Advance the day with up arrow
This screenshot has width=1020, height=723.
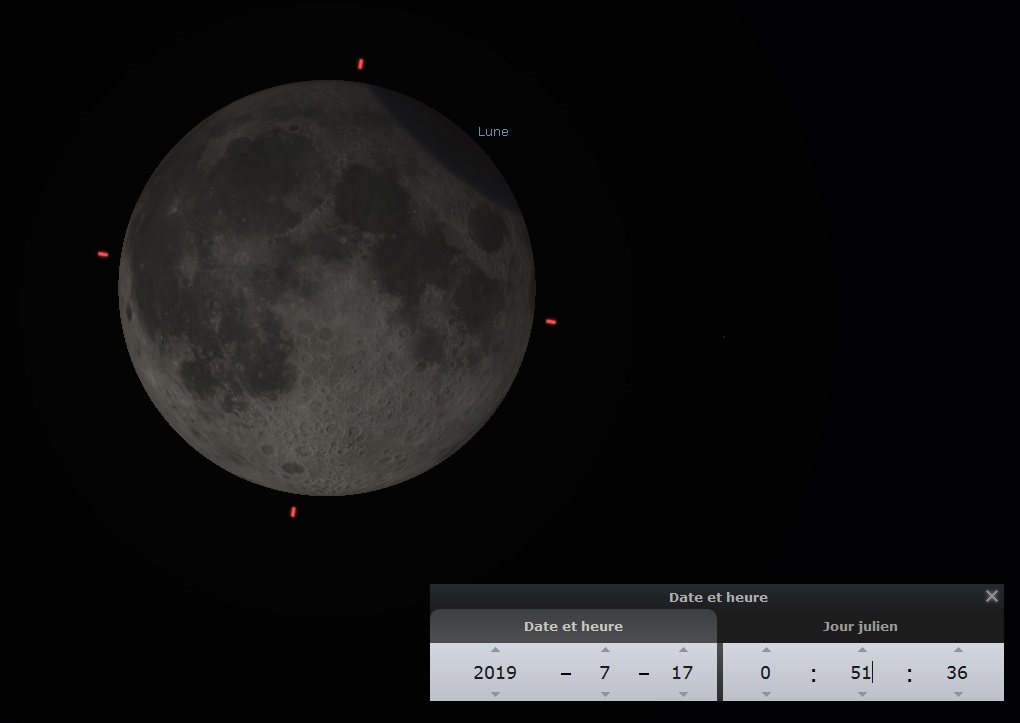click(x=683, y=650)
